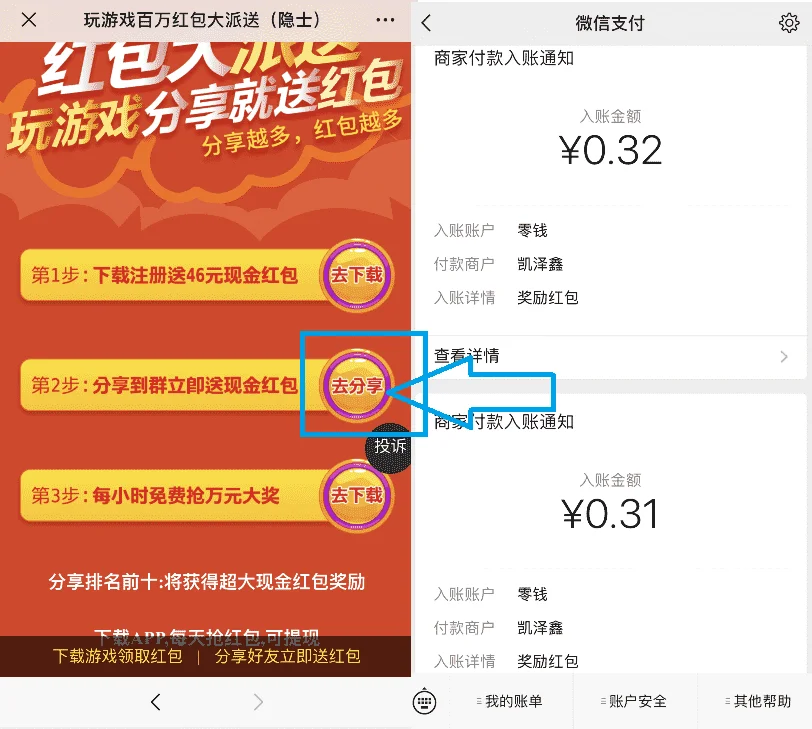Image resolution: width=812 pixels, height=729 pixels.
Task: Tap the 去分享 share button
Action: pyautogui.click(x=357, y=385)
